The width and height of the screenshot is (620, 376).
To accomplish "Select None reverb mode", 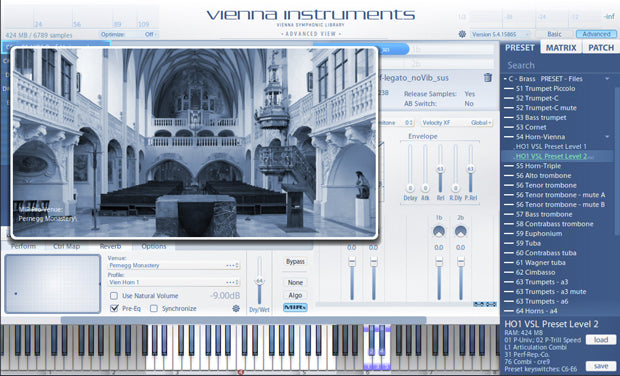I will [295, 282].
